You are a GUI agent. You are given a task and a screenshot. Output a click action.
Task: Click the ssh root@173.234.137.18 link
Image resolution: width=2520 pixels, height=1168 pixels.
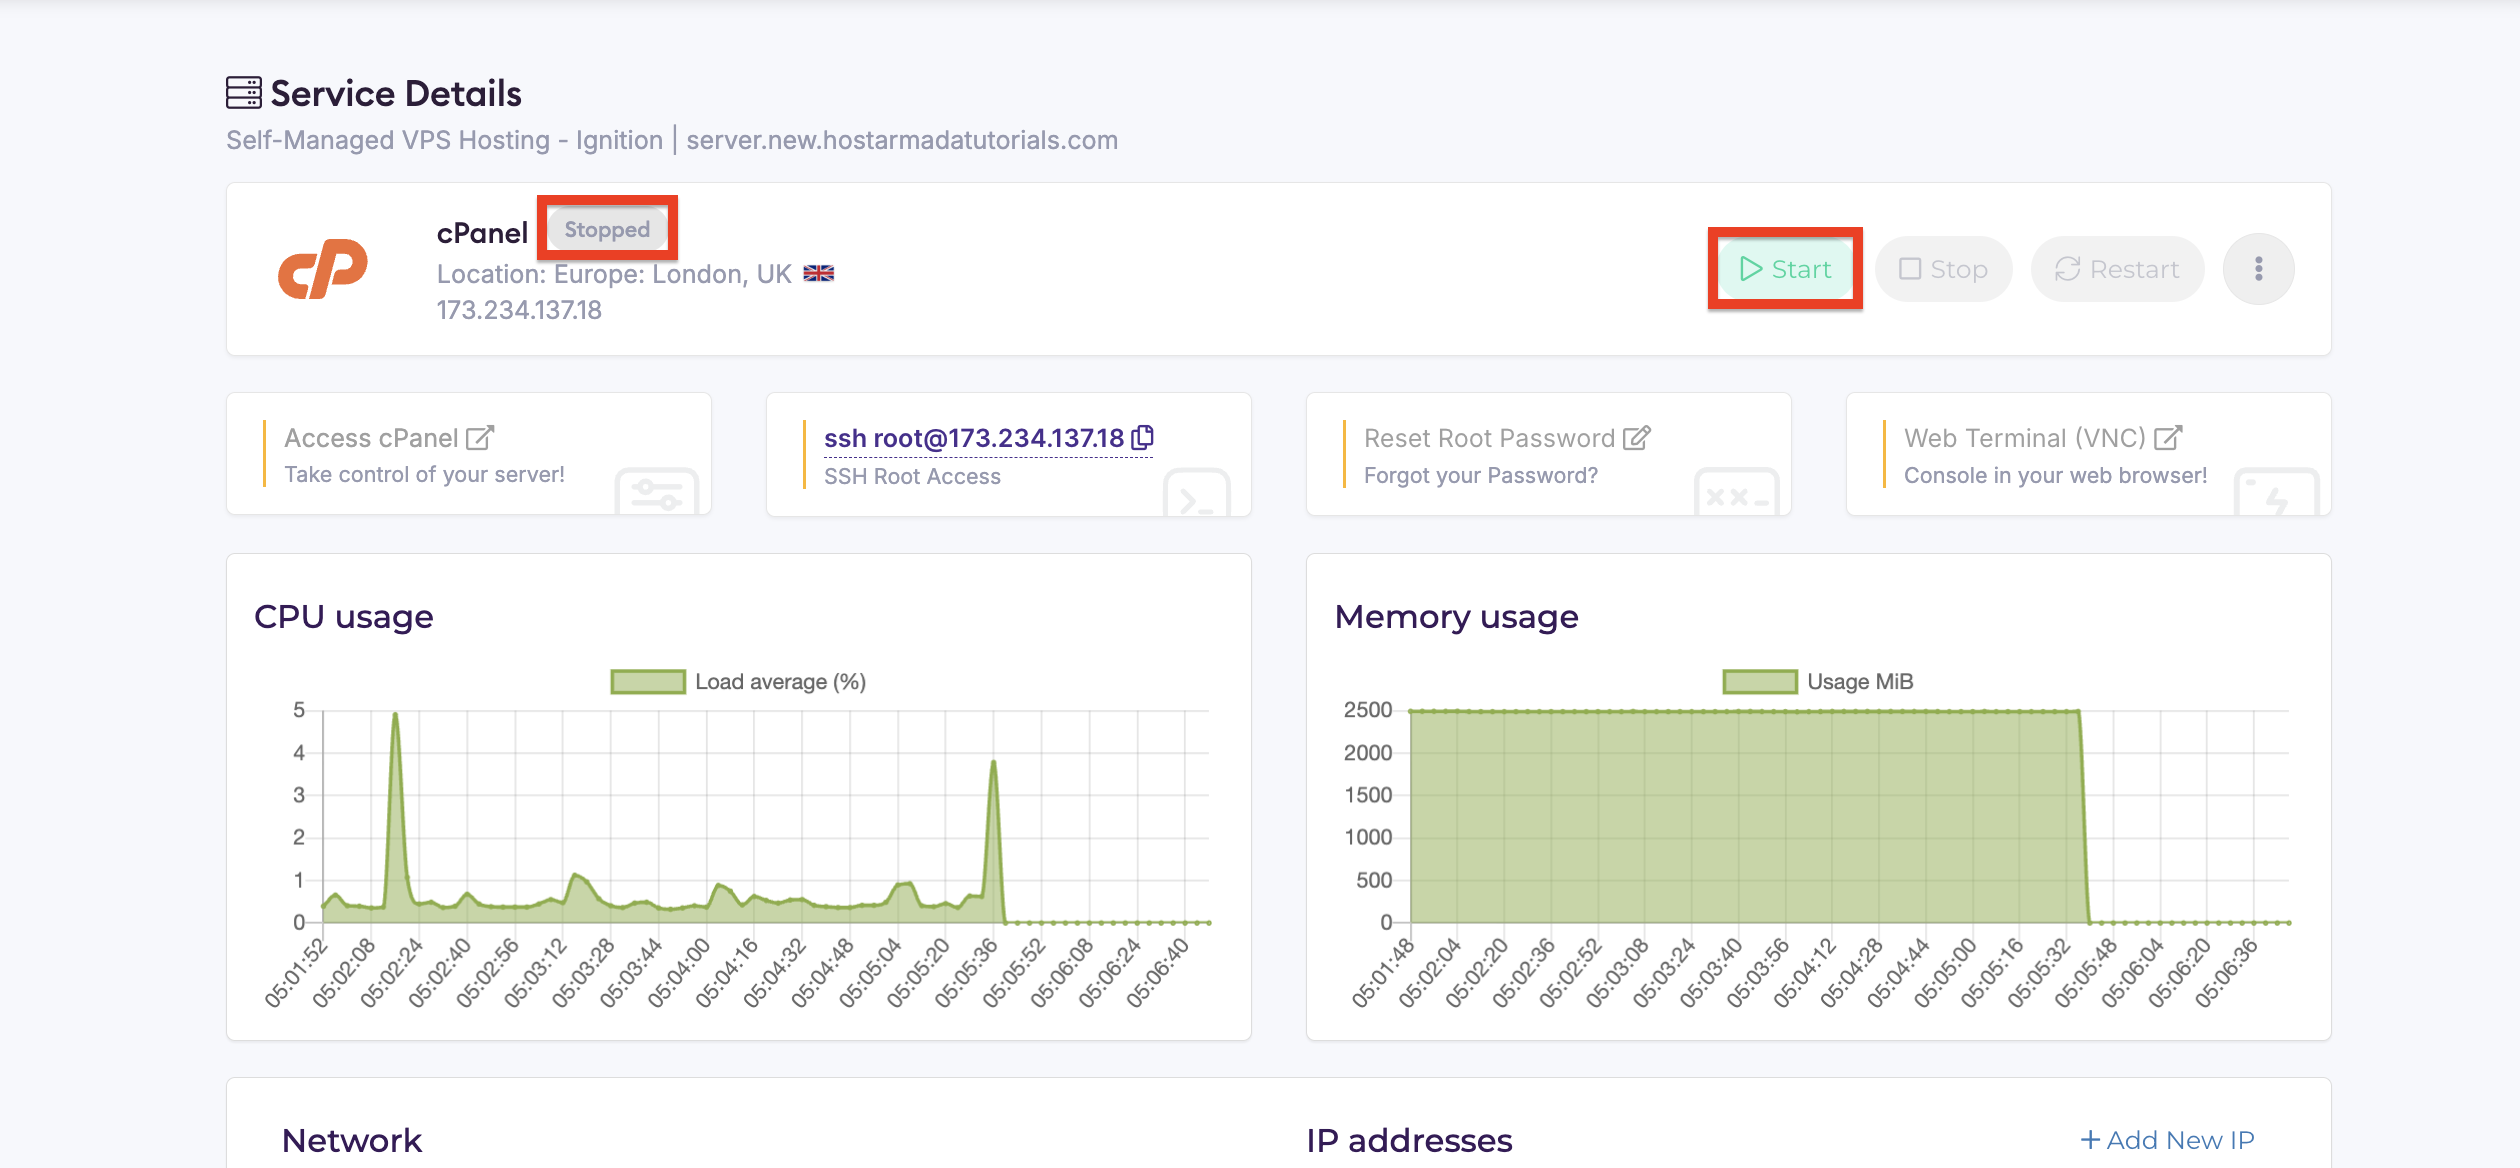(974, 438)
